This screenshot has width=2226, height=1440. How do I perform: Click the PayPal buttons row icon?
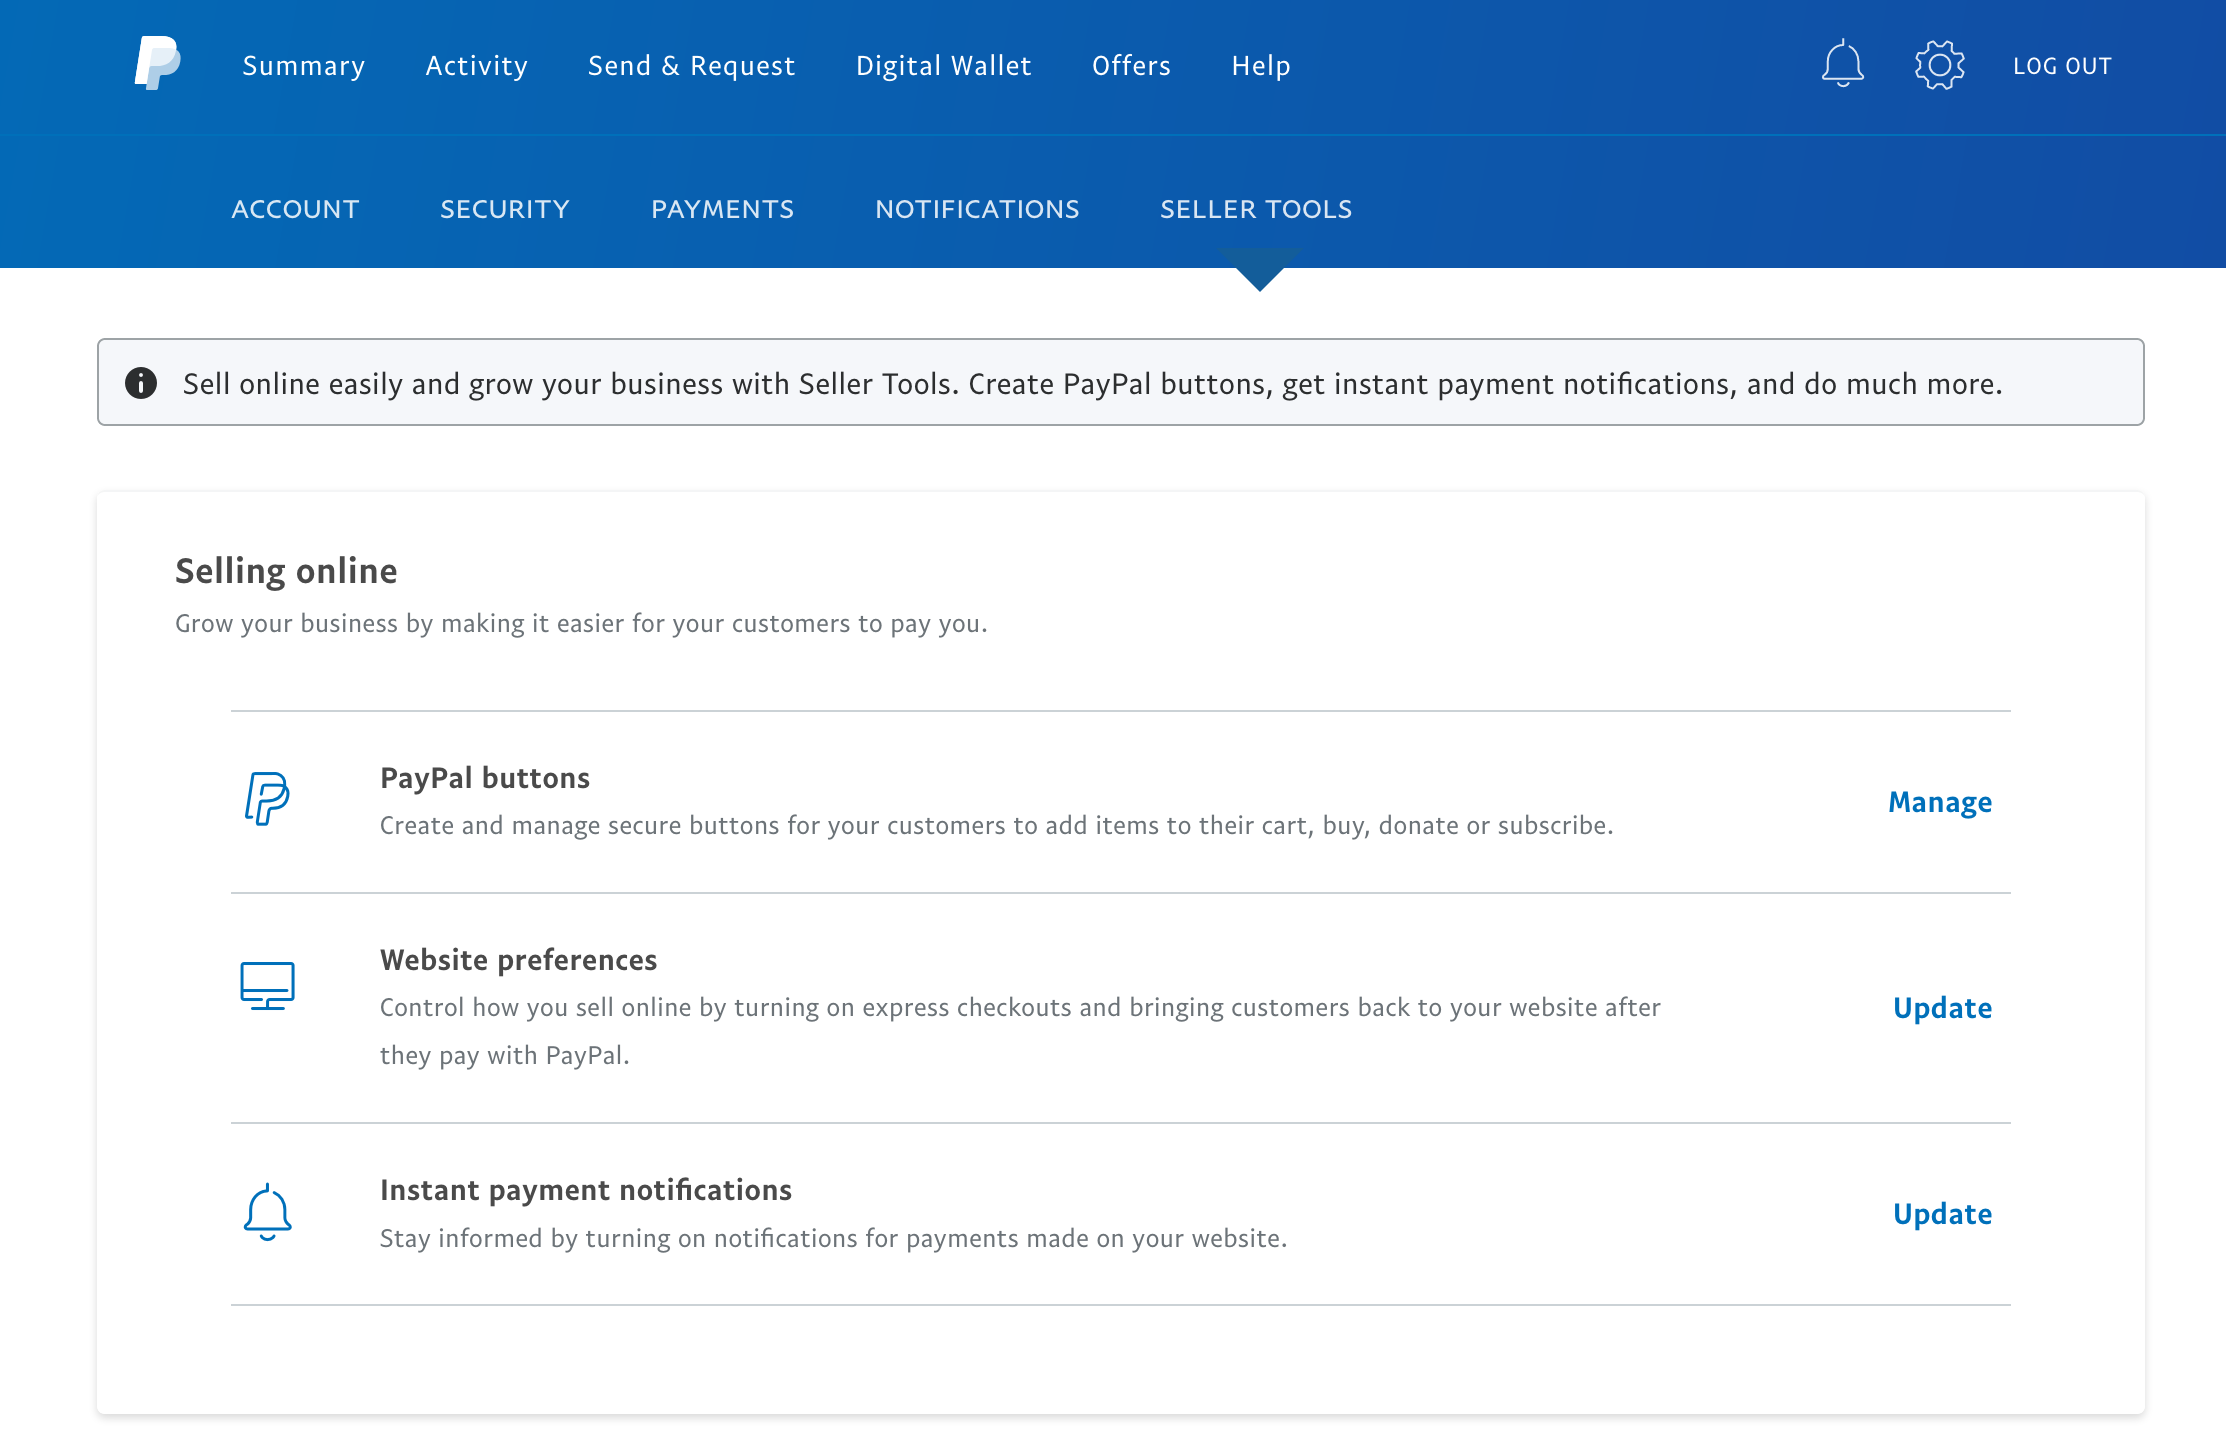[267, 799]
